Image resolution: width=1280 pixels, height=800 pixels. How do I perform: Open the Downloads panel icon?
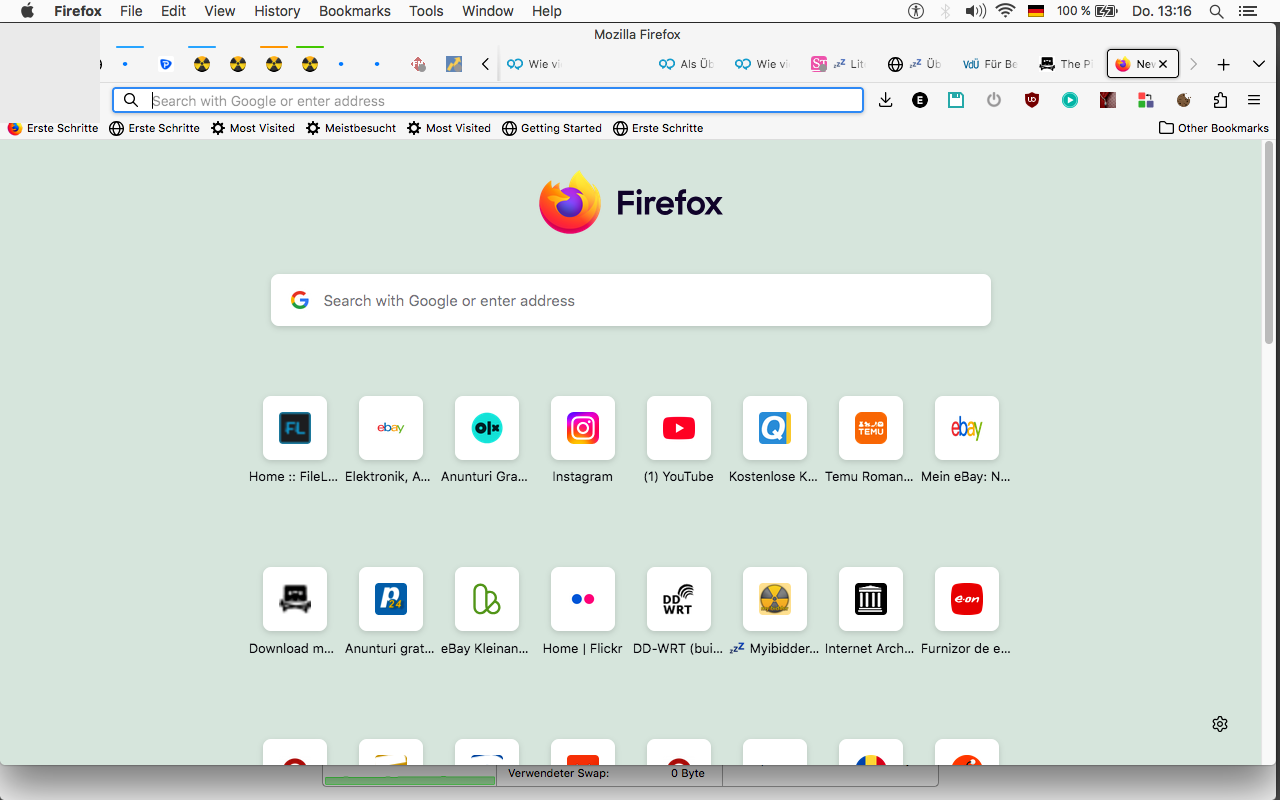[885, 100]
